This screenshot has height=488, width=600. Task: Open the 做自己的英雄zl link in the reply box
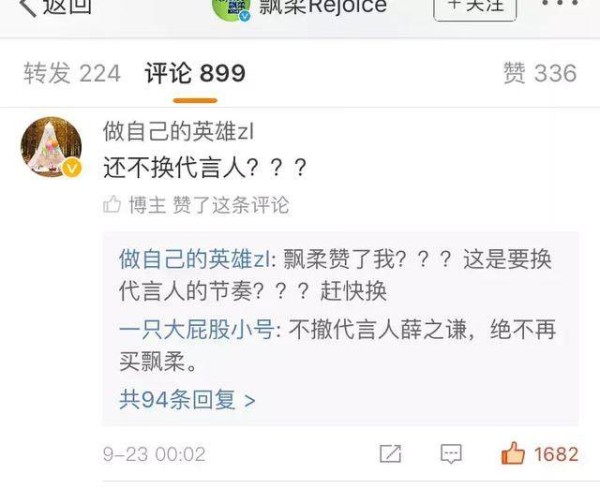click(196, 260)
